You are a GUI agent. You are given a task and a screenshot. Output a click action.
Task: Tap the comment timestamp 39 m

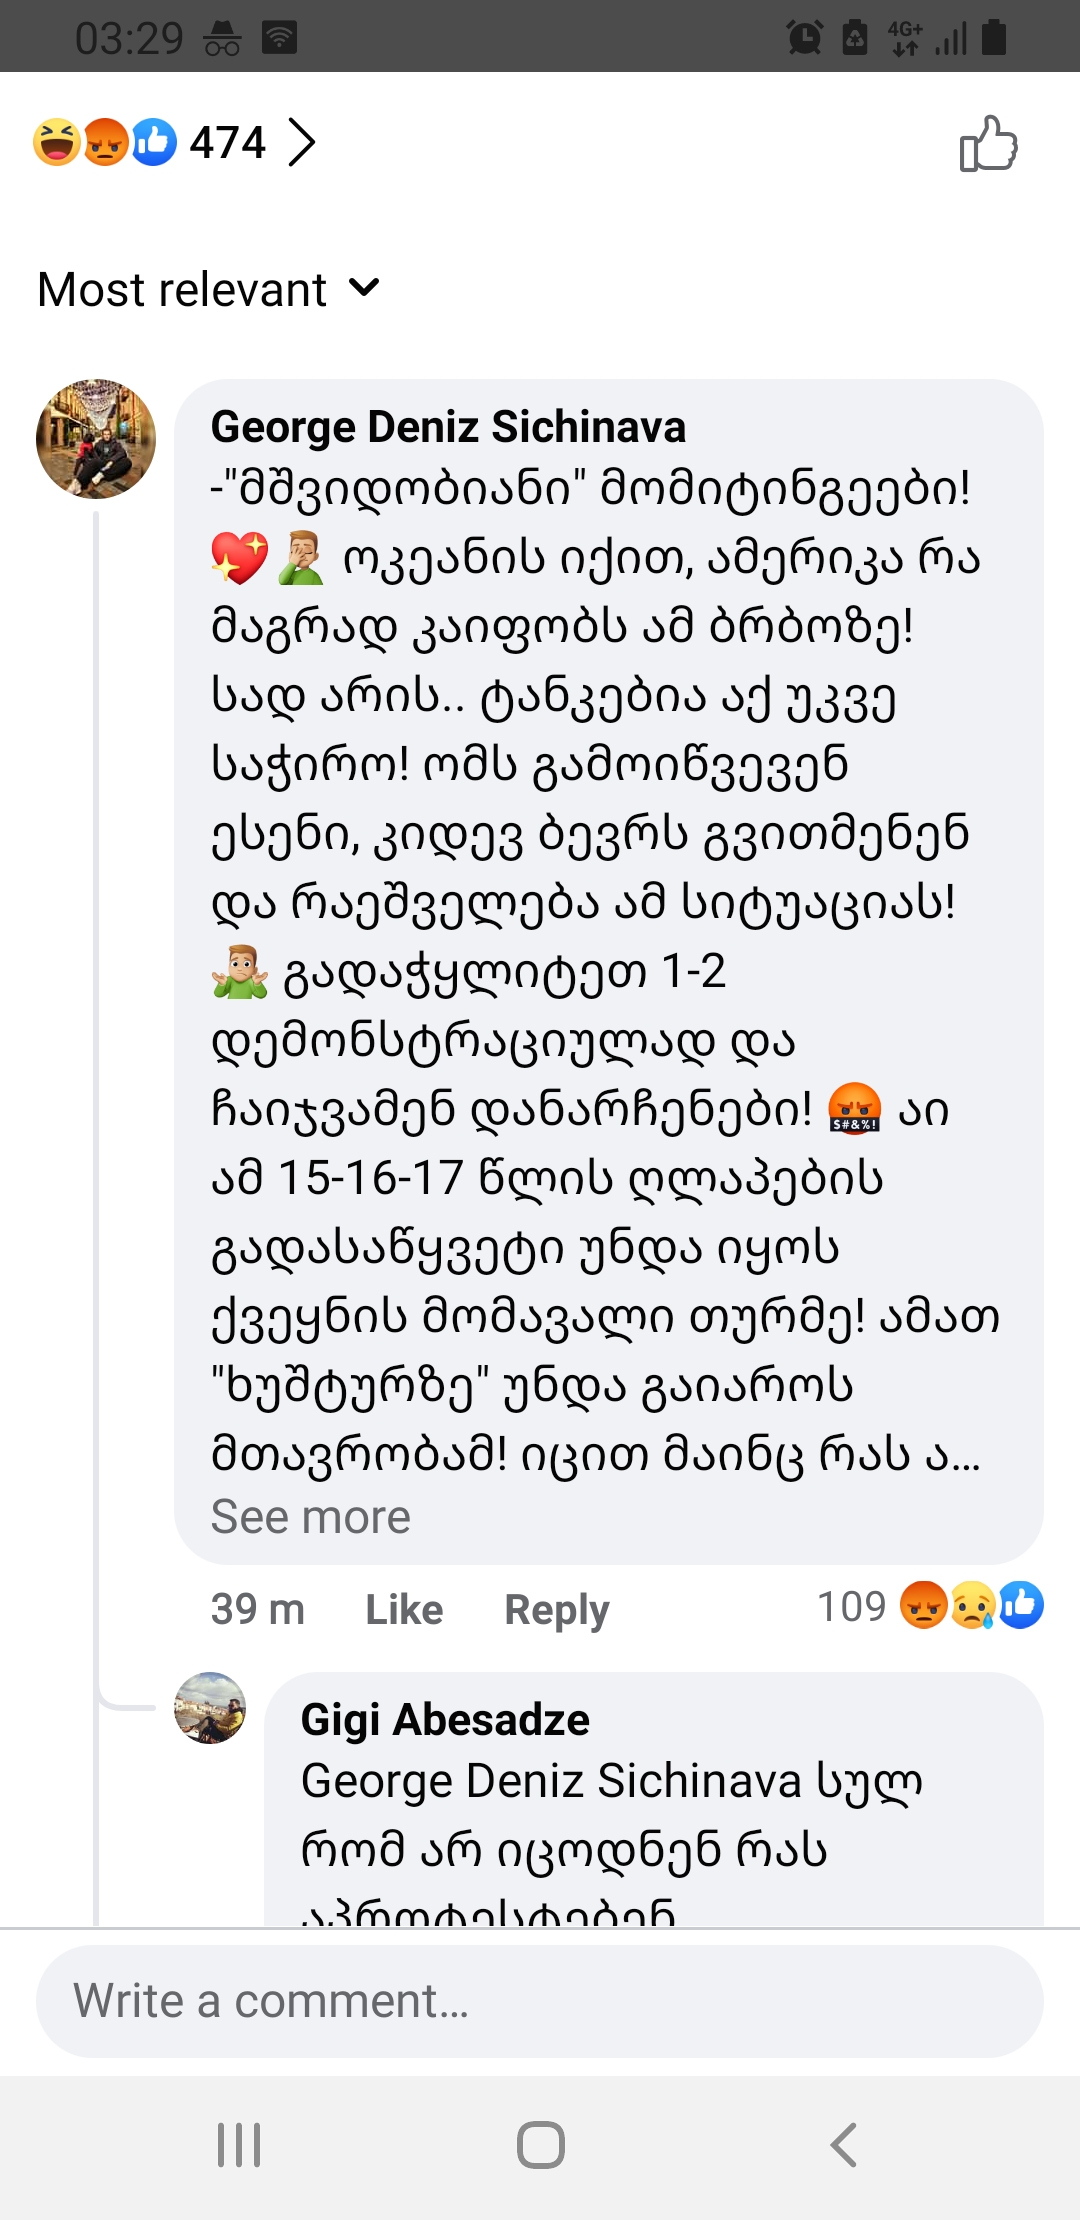[257, 1609]
